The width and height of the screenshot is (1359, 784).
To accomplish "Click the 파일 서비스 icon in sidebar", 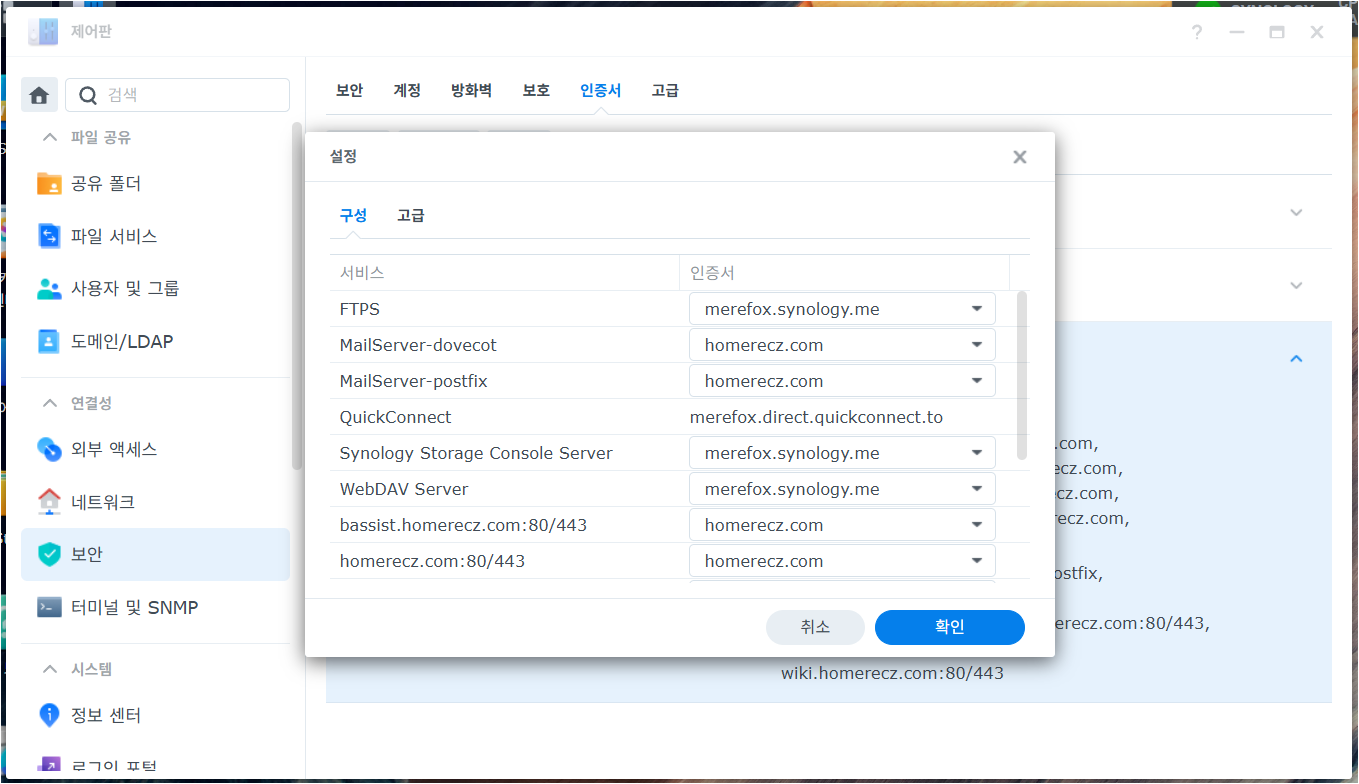I will pos(49,236).
